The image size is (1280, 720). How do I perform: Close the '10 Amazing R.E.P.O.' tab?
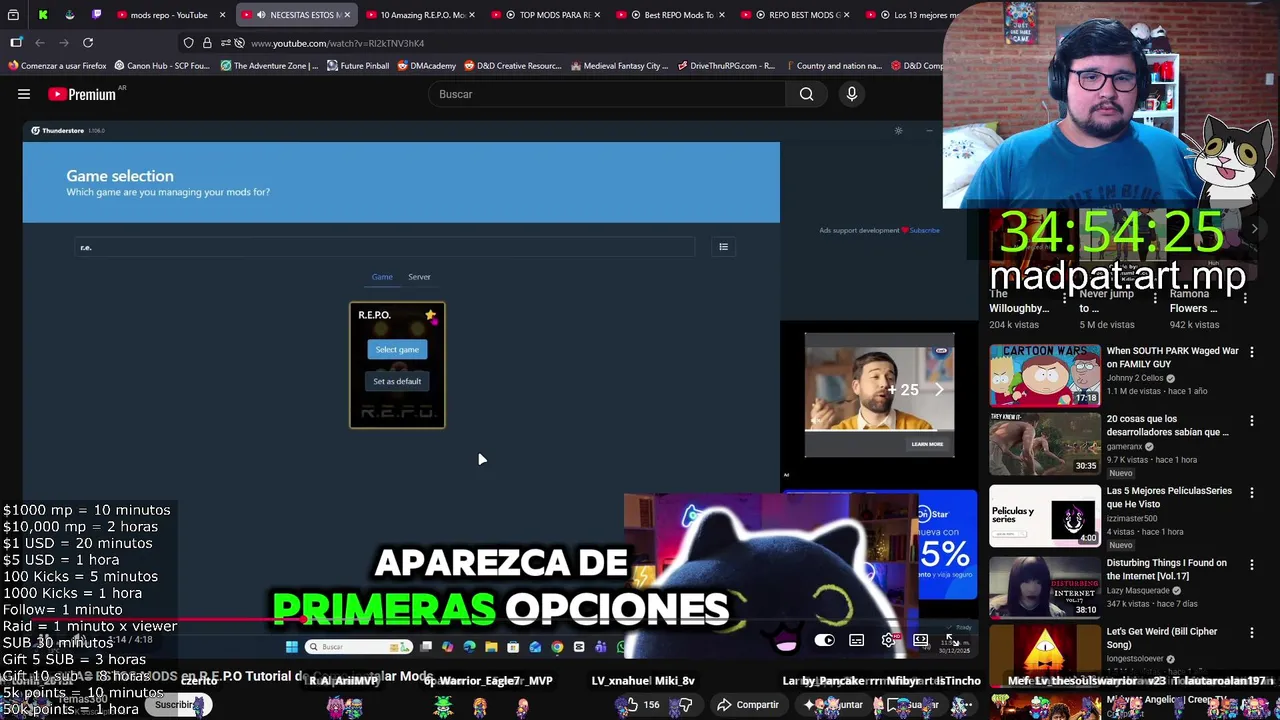pyautogui.click(x=471, y=15)
